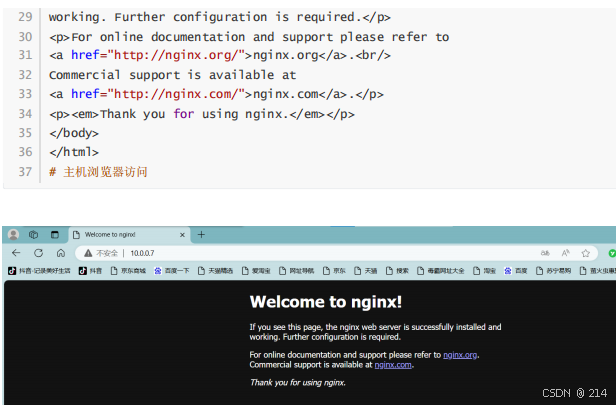Click the 'Thank you for using nginx.' text
Image resolution: width=616 pixels, height=405 pixels.
click(298, 383)
